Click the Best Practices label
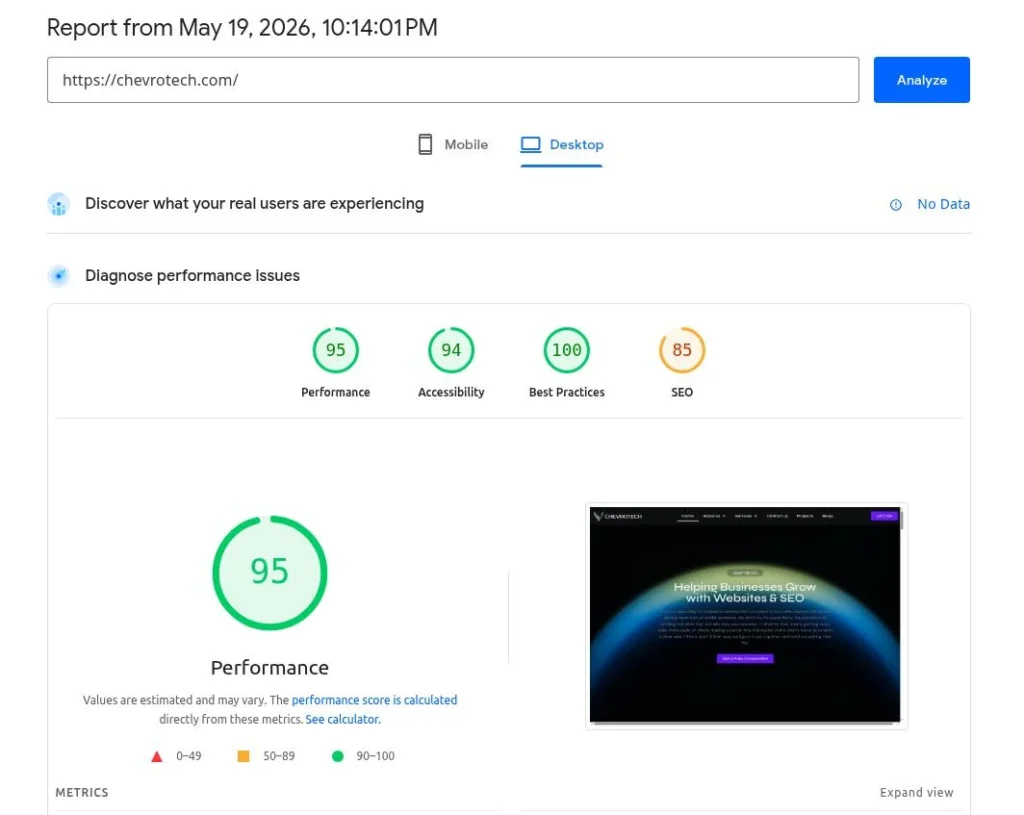Viewport: 1024px width, 815px height. [x=567, y=392]
